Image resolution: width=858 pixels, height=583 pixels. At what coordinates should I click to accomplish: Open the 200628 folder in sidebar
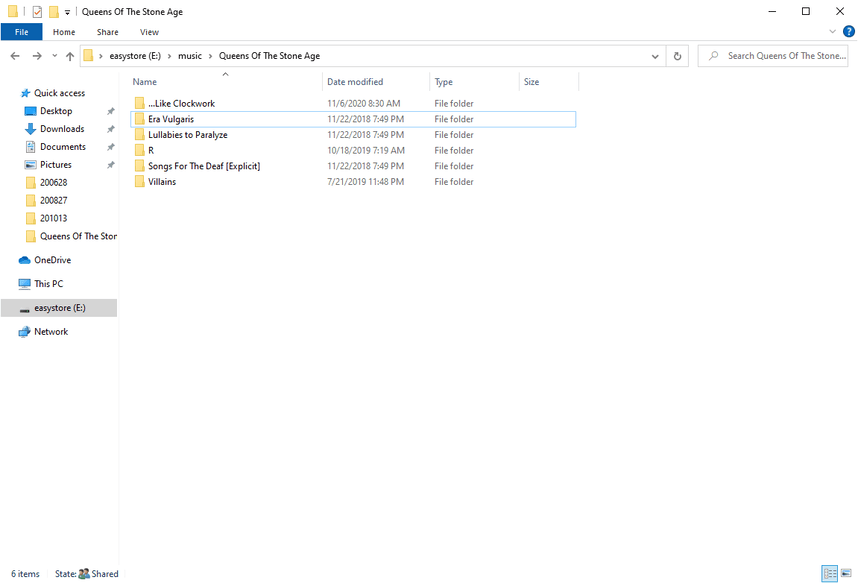pos(53,182)
